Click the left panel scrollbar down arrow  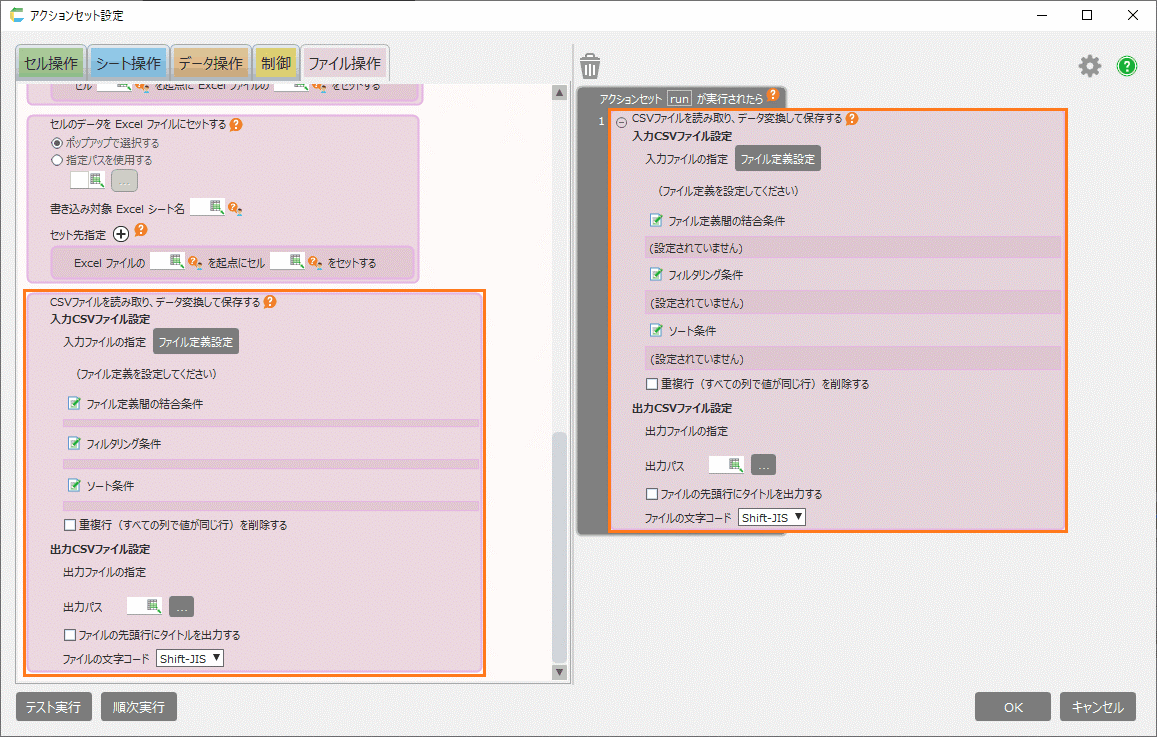pyautogui.click(x=559, y=673)
